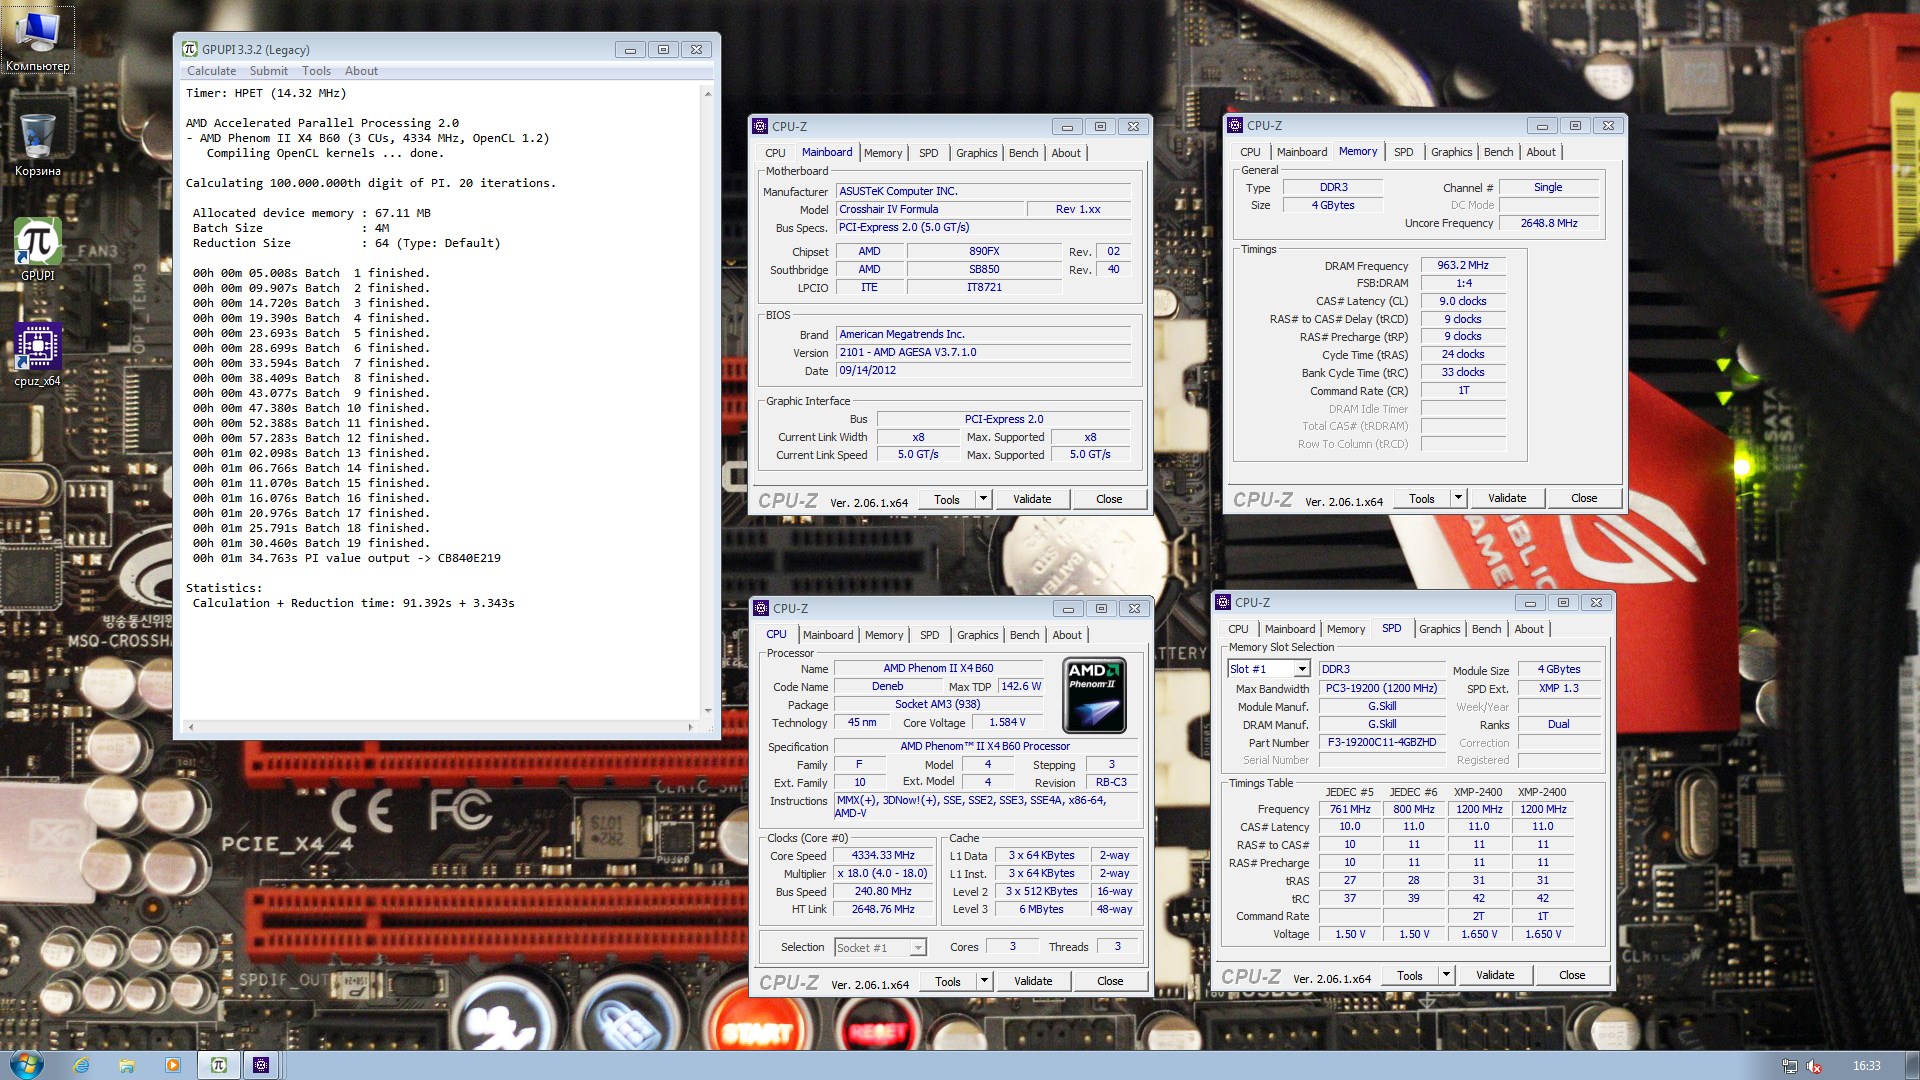The image size is (1920, 1080).
Task: Open the Socket #1 selection dropdown
Action: point(880,947)
